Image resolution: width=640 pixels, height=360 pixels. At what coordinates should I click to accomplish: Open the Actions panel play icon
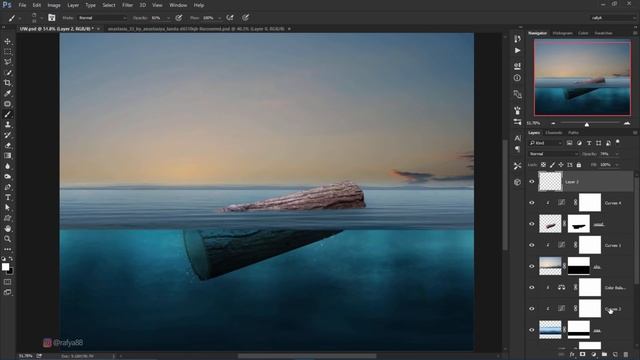pos(517,51)
